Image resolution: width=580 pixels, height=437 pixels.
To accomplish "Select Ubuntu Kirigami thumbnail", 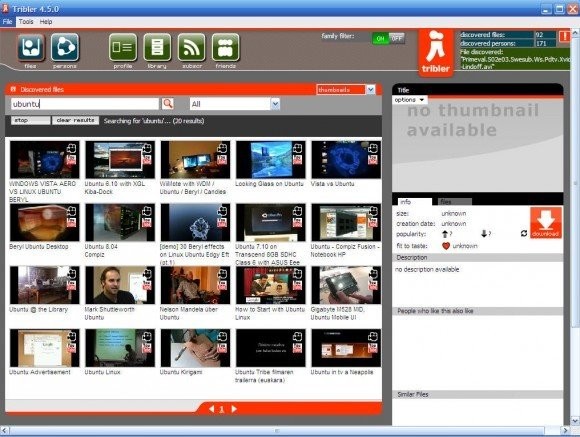I will (195, 348).
